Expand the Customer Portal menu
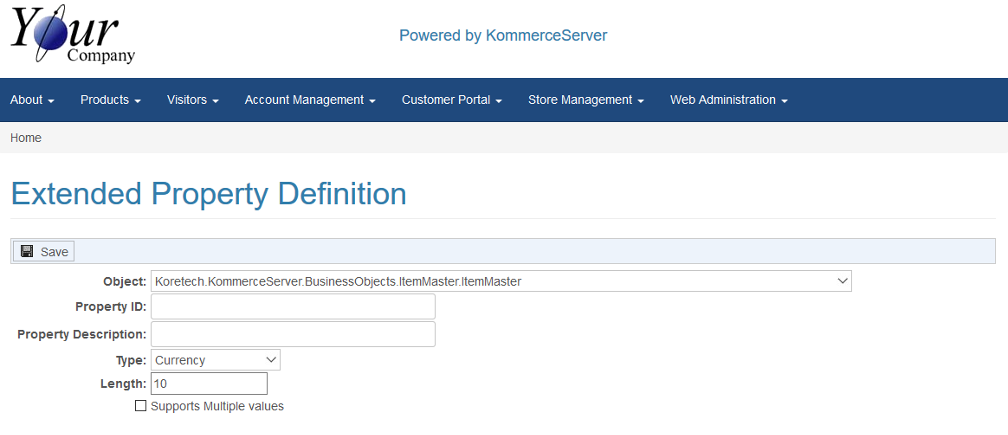 coord(451,100)
